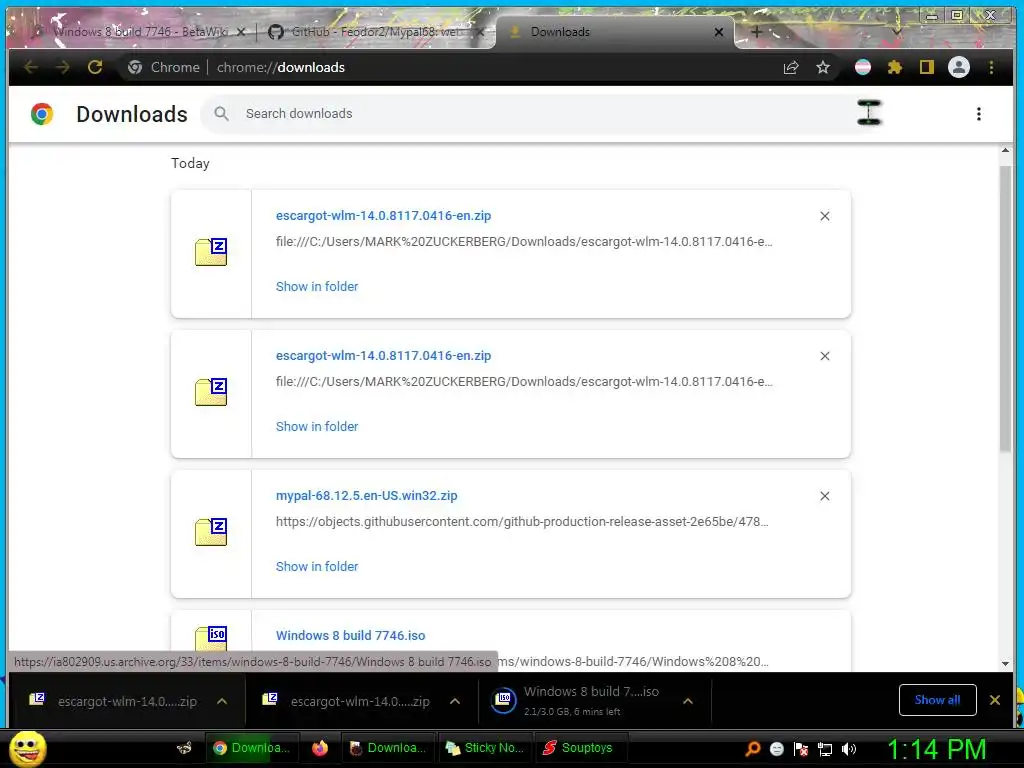The width and height of the screenshot is (1024, 768).
Task: Expand options for second escargot shelf item
Action: 455,701
